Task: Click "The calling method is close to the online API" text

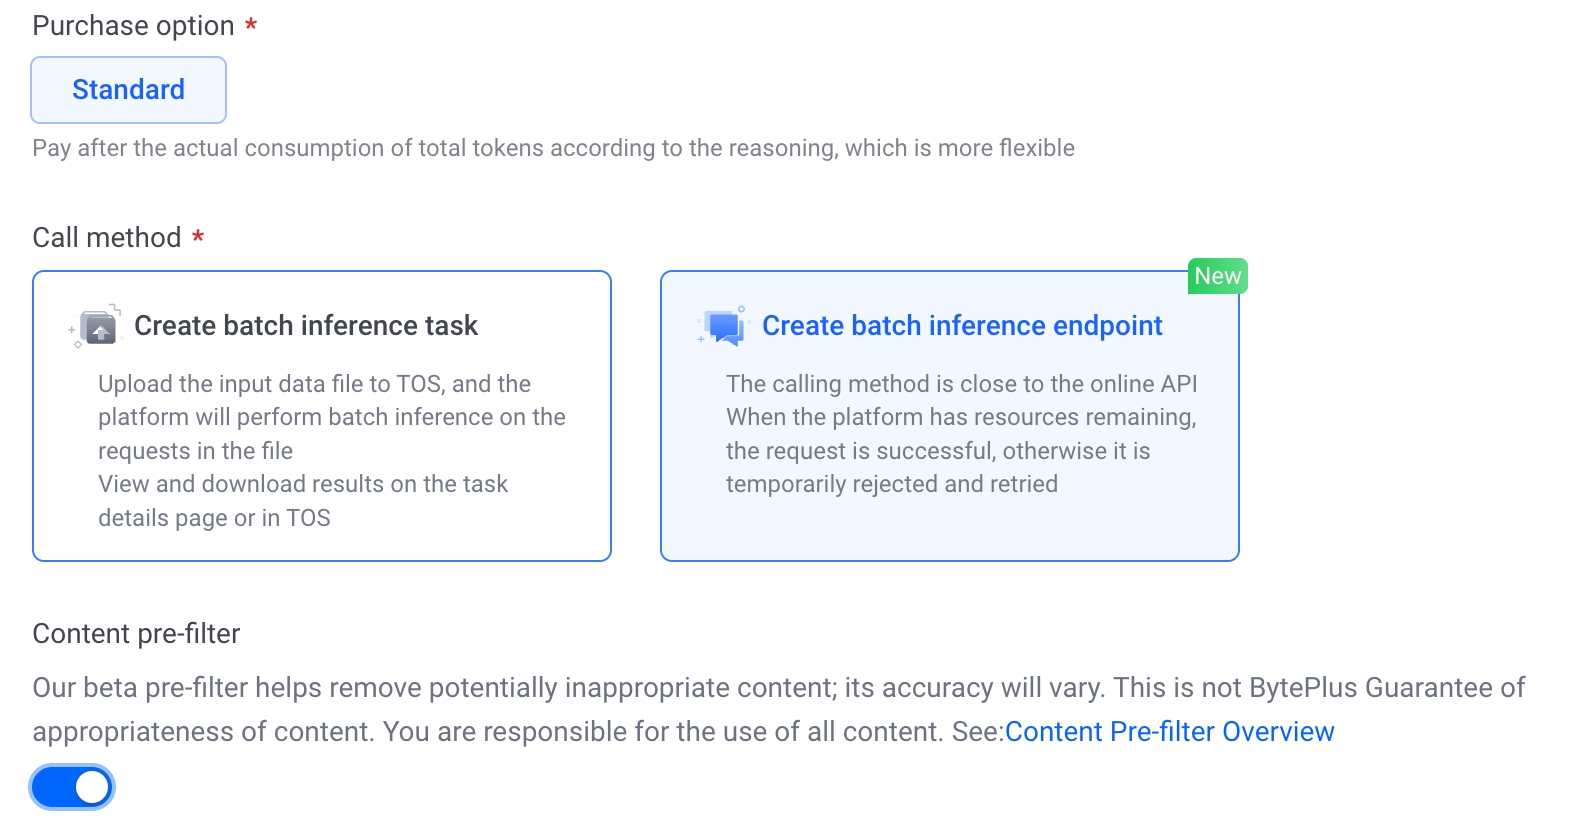Action: coord(961,384)
